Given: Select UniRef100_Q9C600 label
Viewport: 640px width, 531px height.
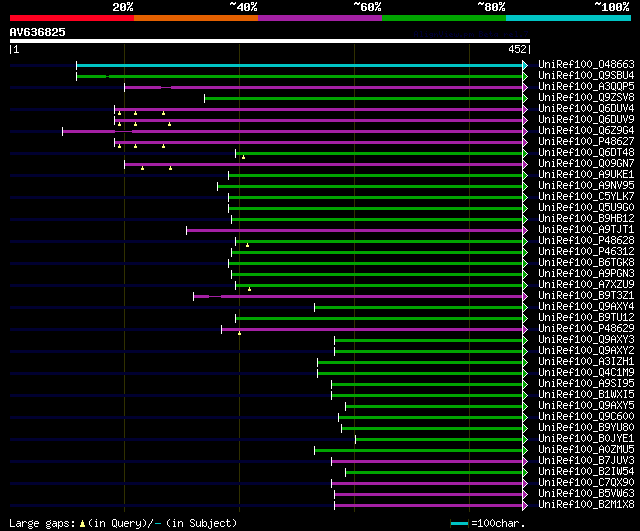Looking at the screenshot, I should [x=586, y=417].
